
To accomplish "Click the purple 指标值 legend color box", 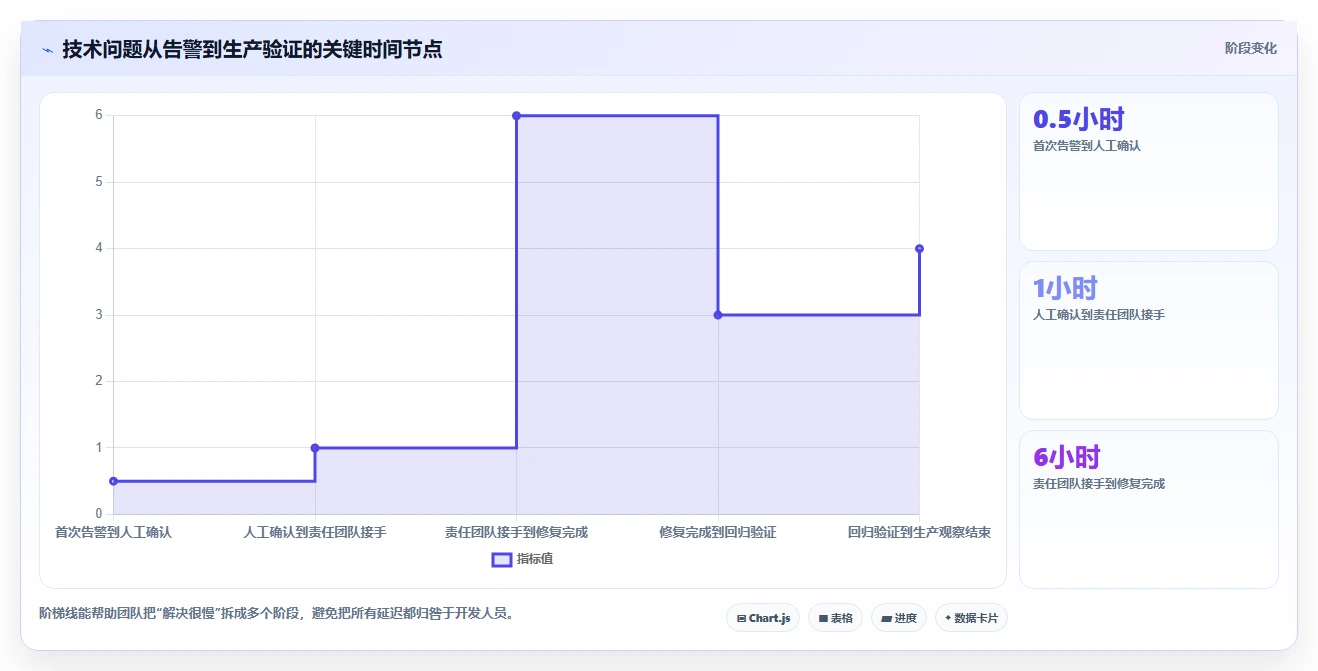I will tap(502, 559).
